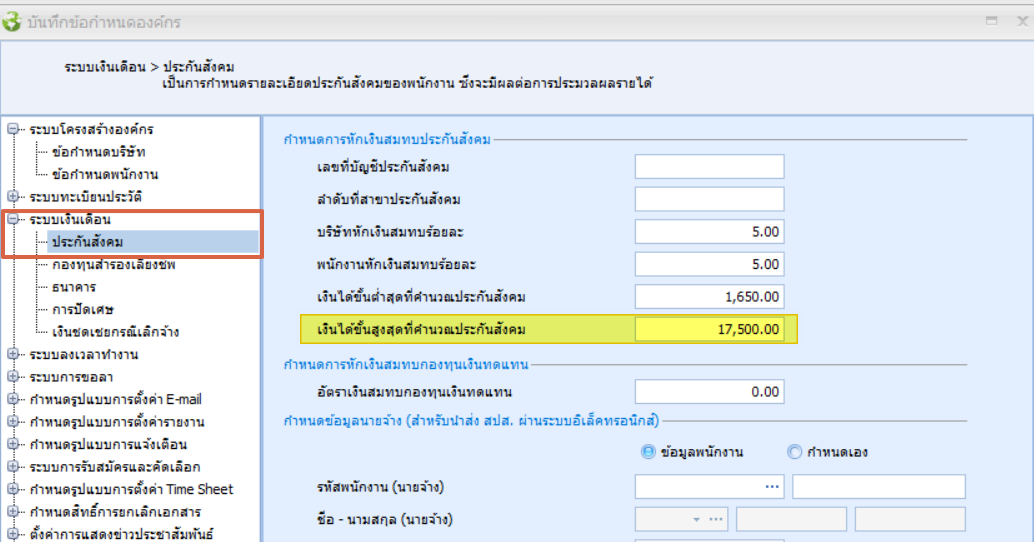Click the เลขที่บัญชีประกันสังคม input field

point(709,166)
